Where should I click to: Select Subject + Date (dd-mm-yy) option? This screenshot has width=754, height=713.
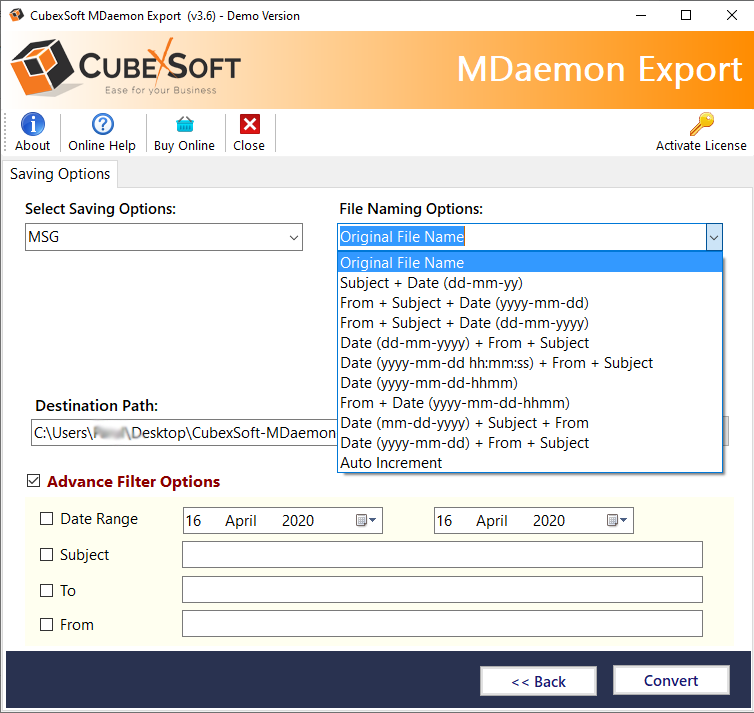click(x=431, y=283)
